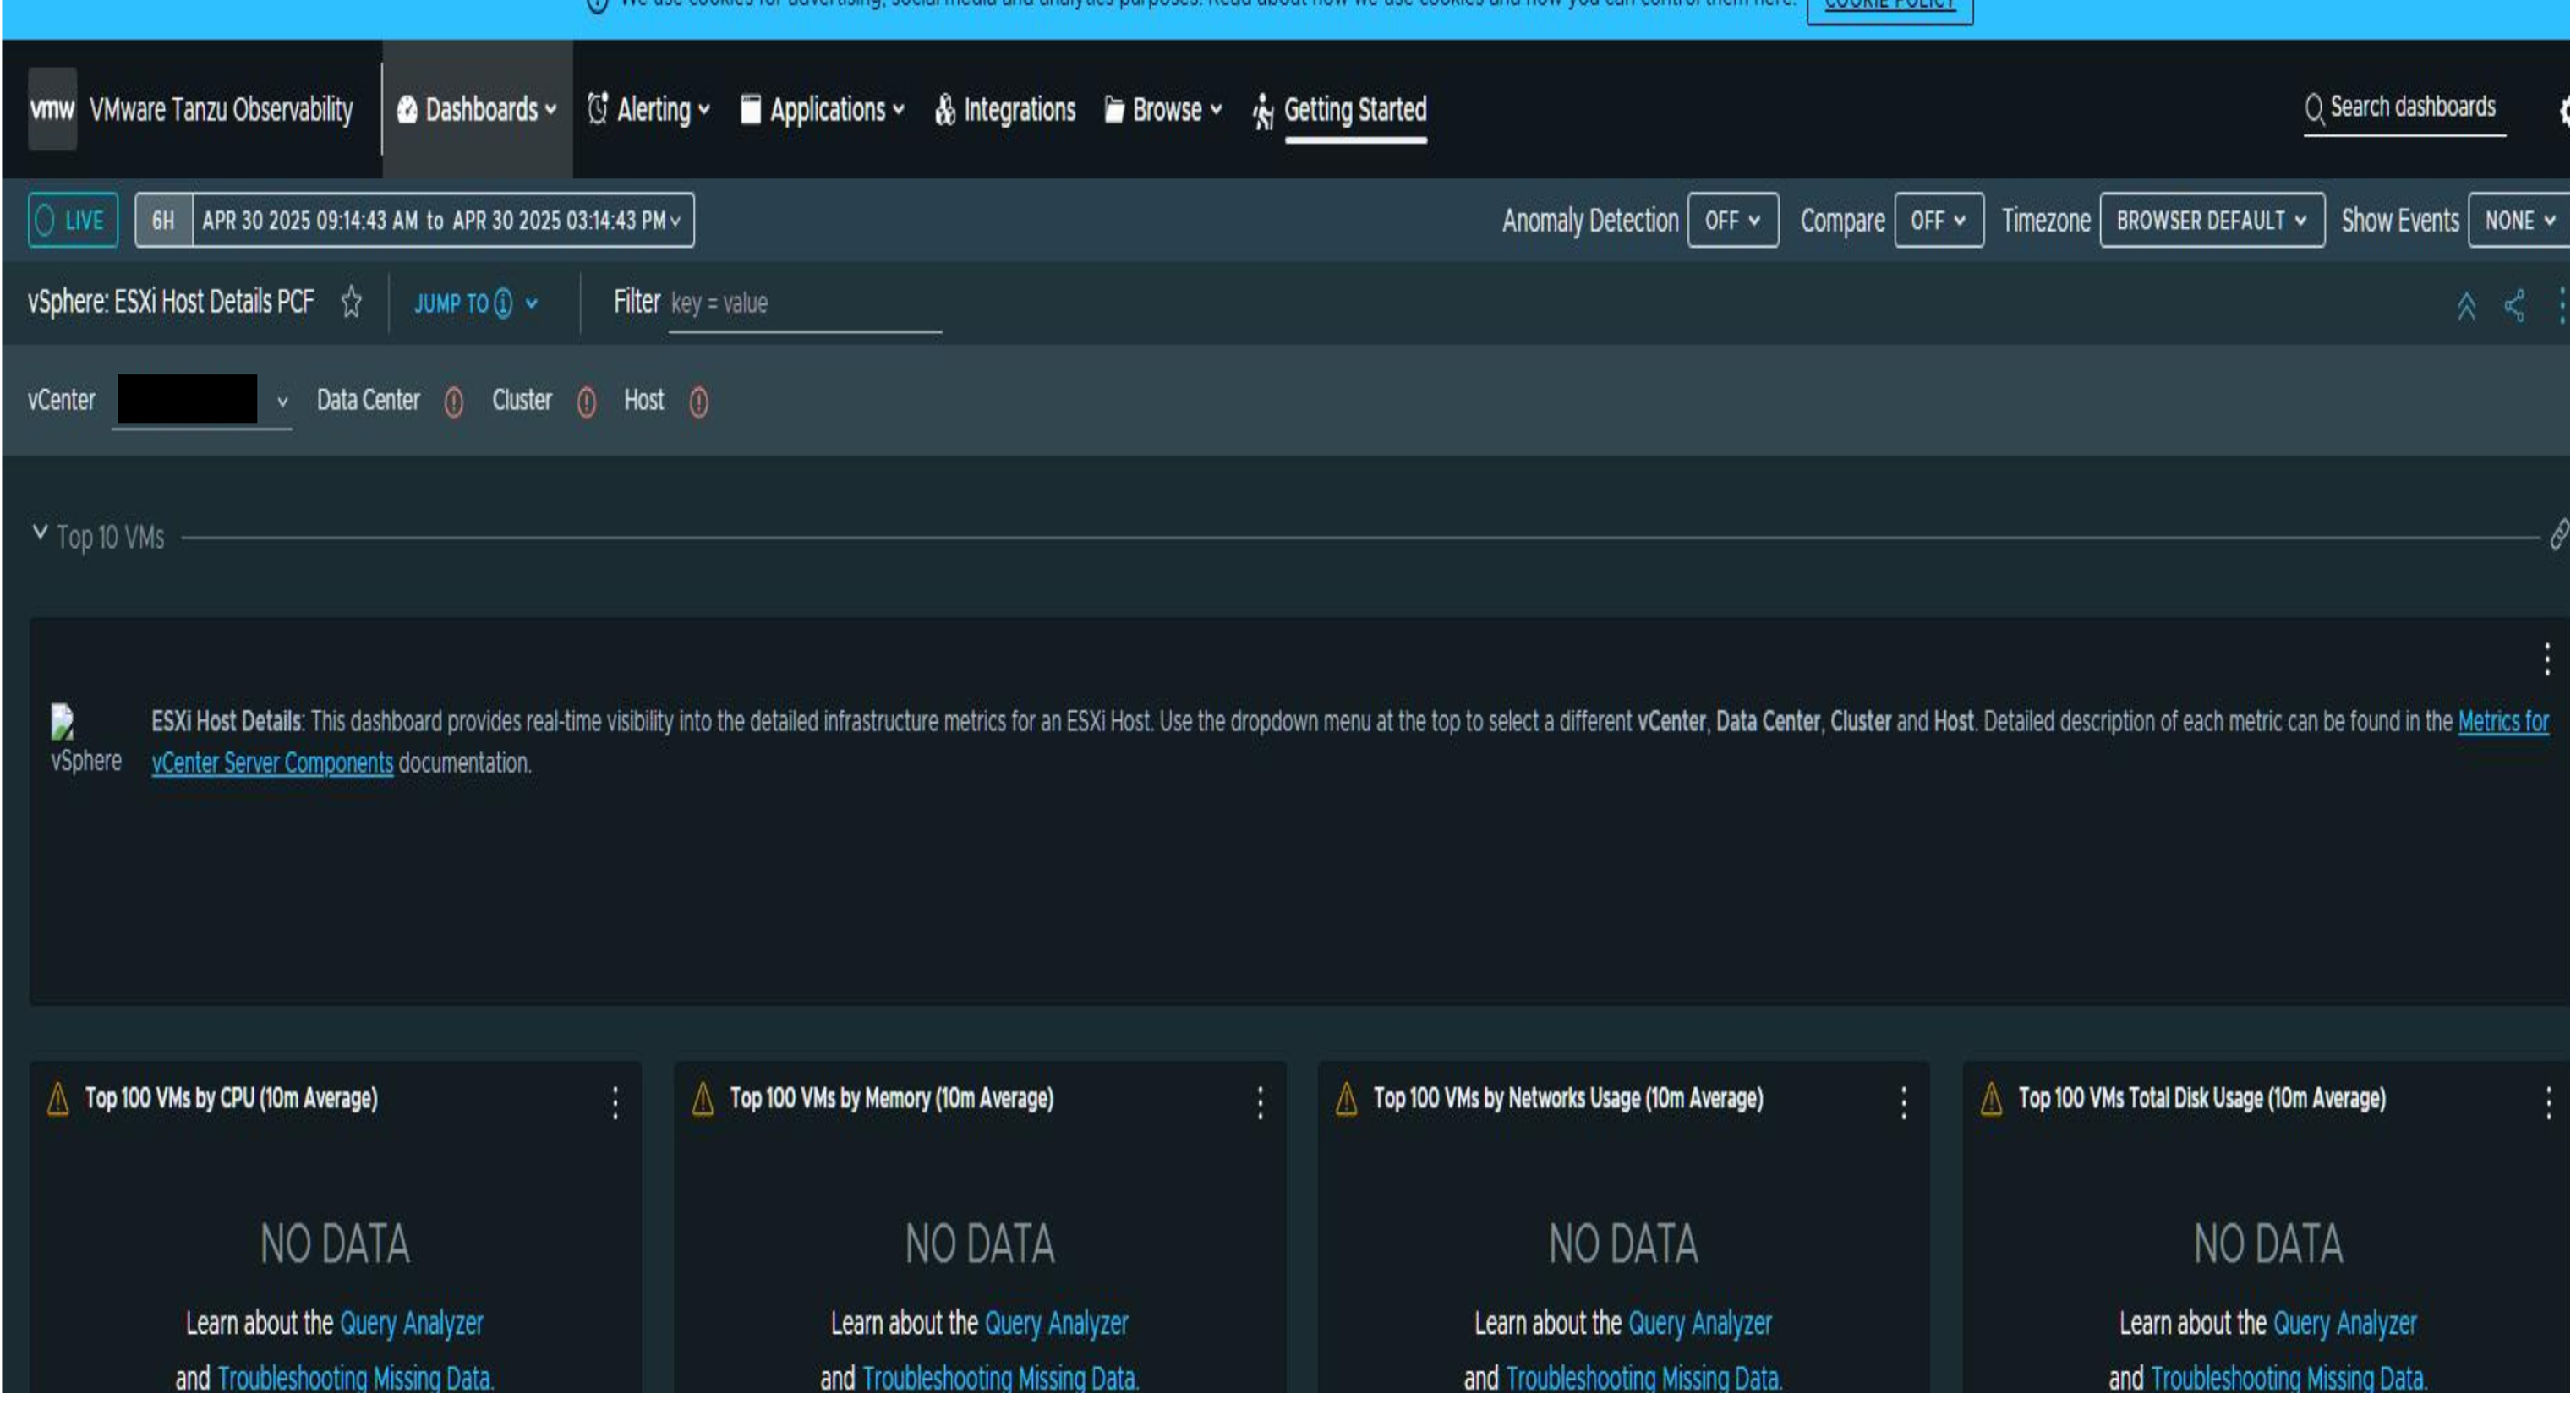
Task: Click the collapse all sections double-chevron icon
Action: (x=2466, y=305)
